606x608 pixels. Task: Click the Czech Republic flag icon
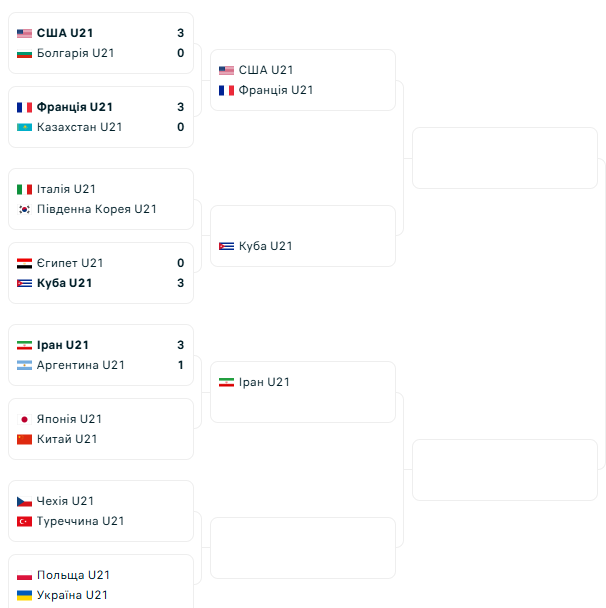pyautogui.click(x=24, y=501)
